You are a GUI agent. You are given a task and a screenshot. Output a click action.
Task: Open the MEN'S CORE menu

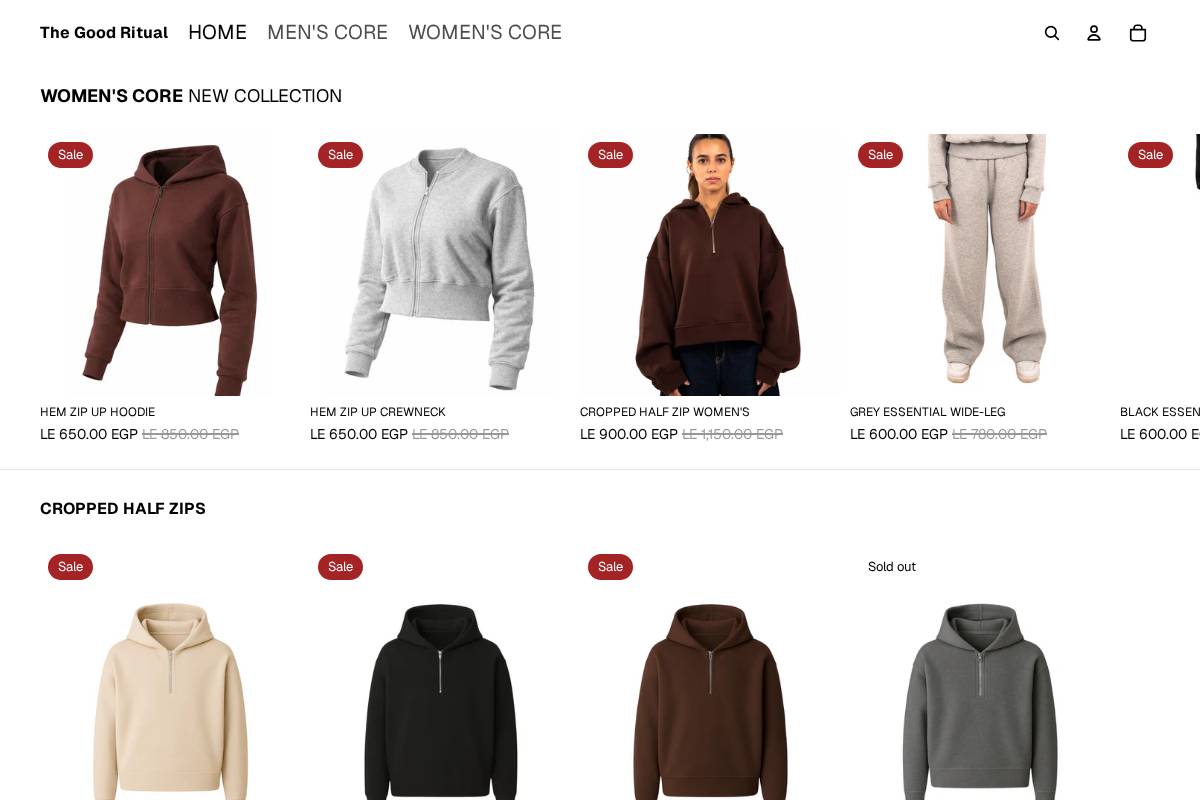[327, 32]
